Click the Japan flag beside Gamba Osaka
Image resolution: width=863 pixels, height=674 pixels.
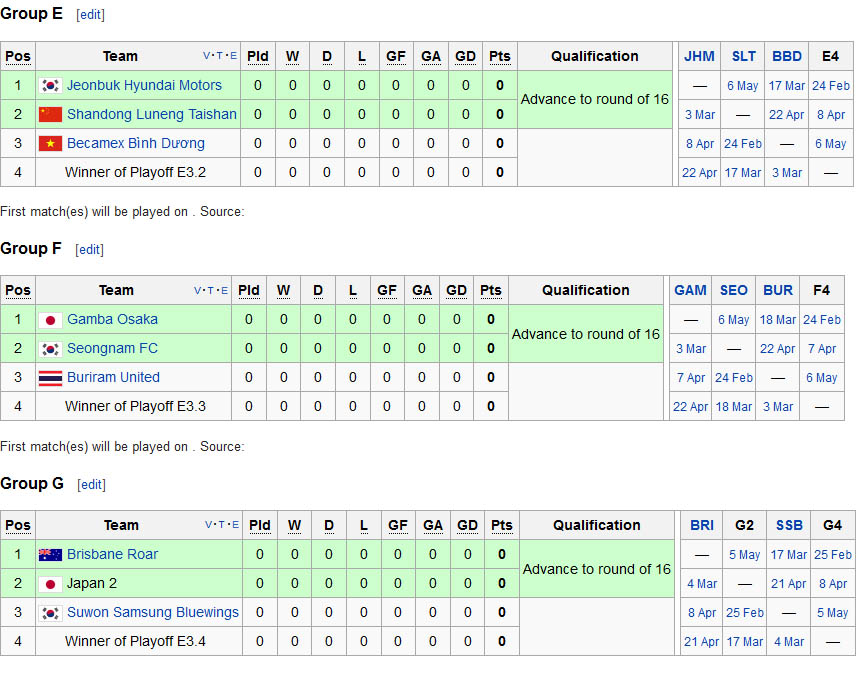click(50, 320)
